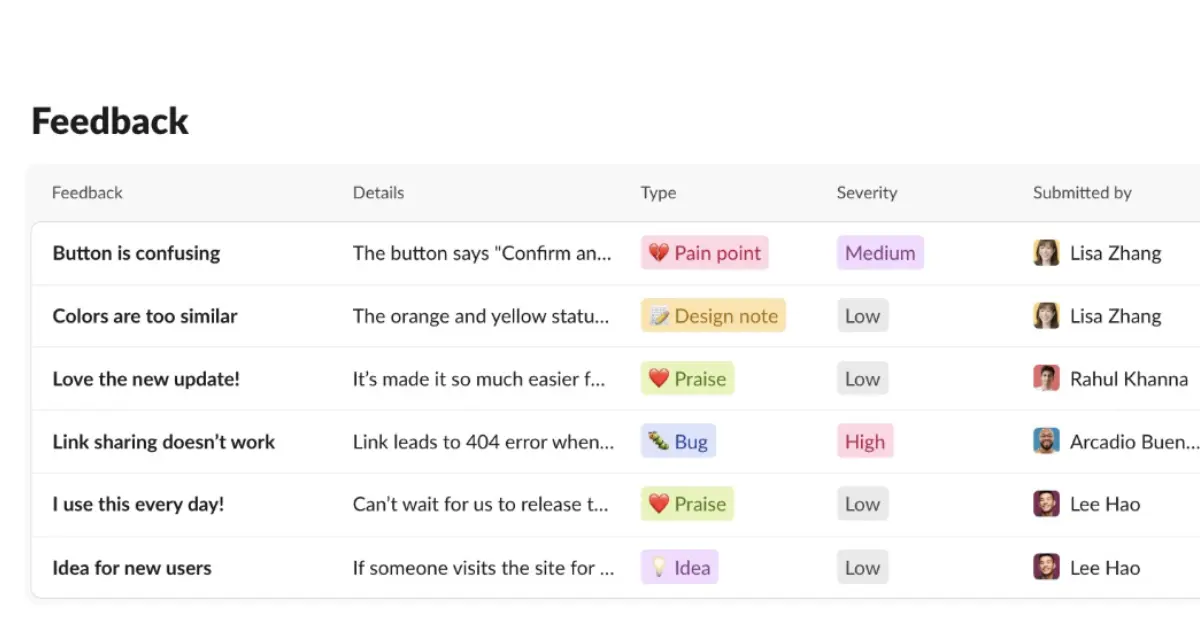Click Arcadio's avatar next to the Bug row
Image resolution: width=1200 pixels, height=628 pixels.
[1046, 440]
